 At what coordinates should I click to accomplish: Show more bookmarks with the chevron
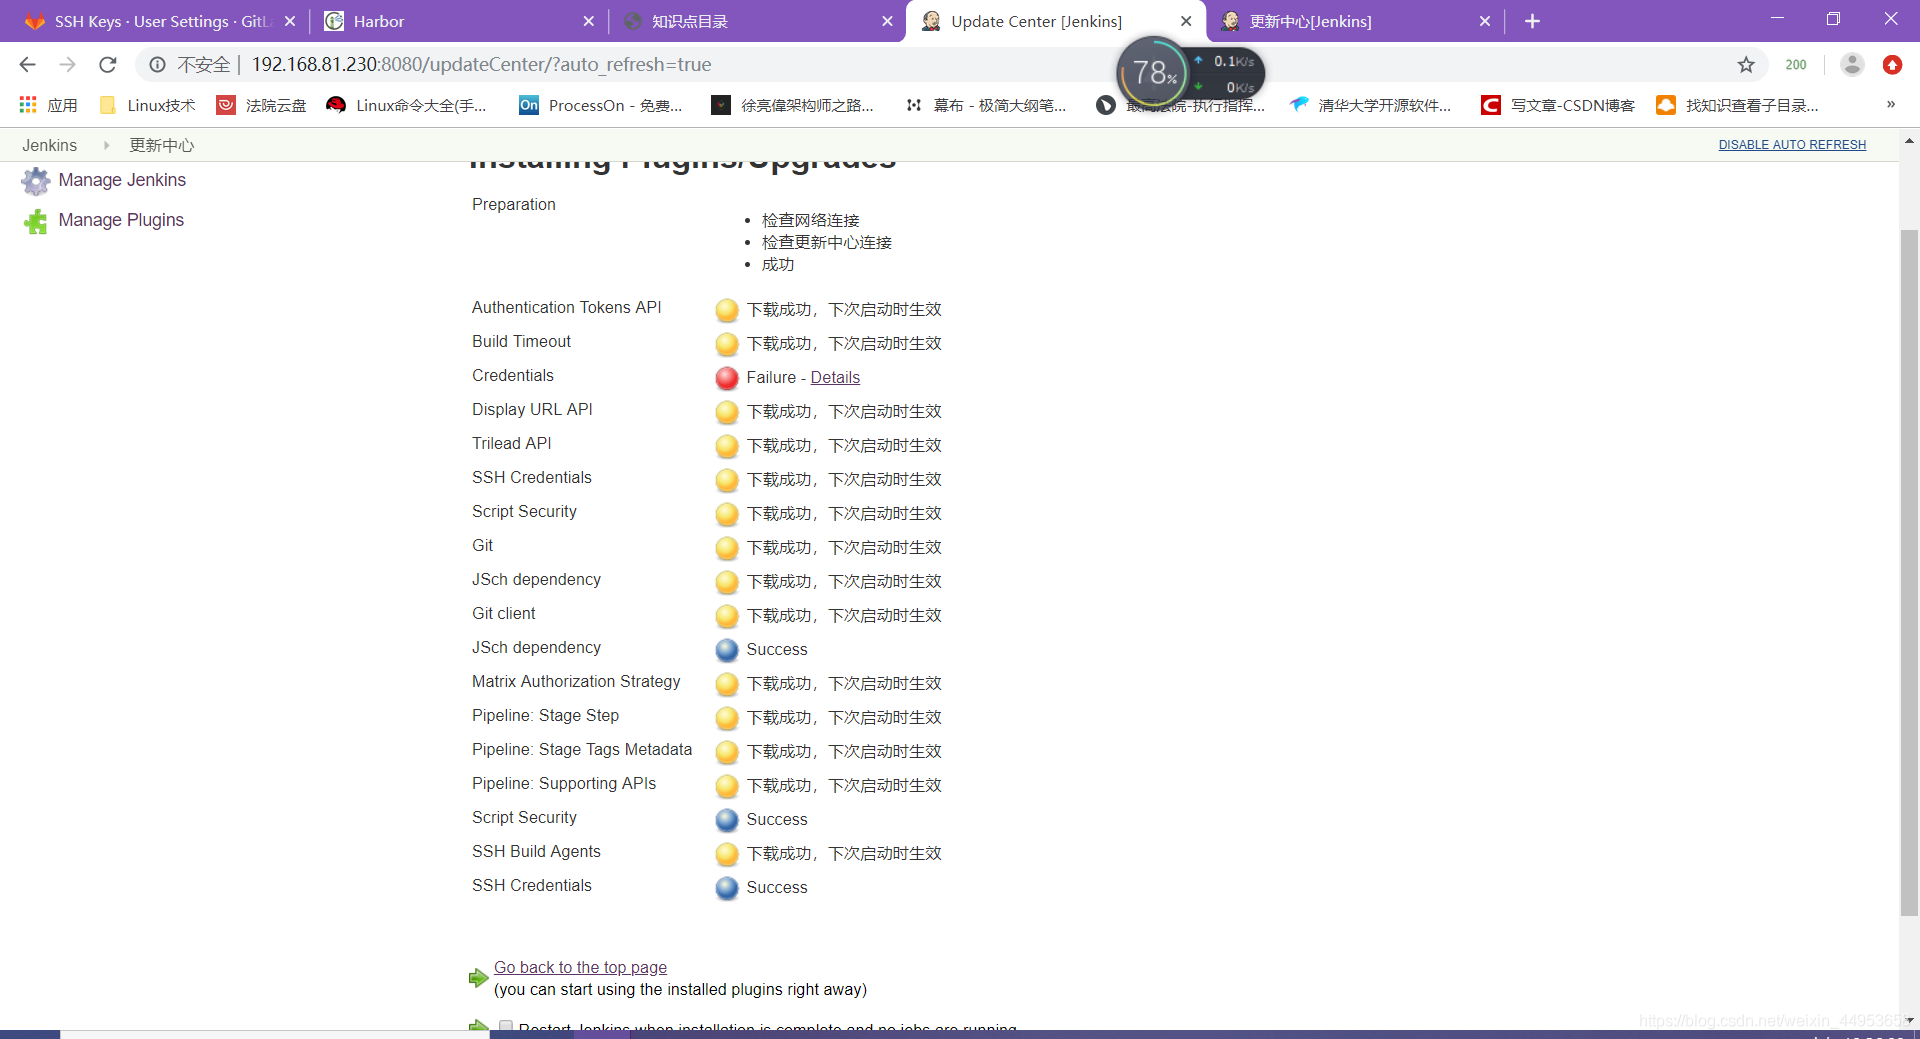pyautogui.click(x=1890, y=105)
